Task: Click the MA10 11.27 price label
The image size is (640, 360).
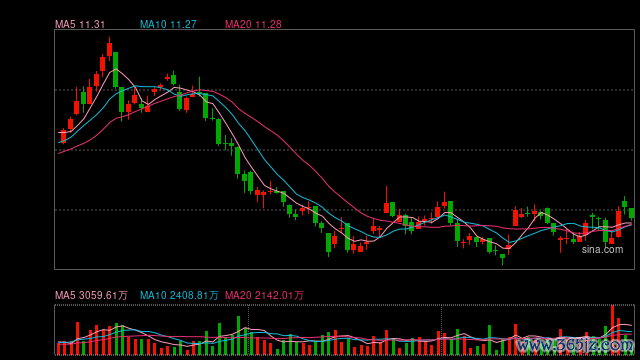Action: tap(168, 24)
